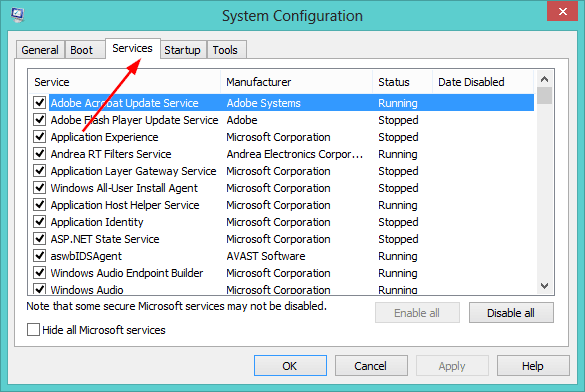Sort by Date Disabled column header
This screenshot has height=392, width=585.
[483, 82]
